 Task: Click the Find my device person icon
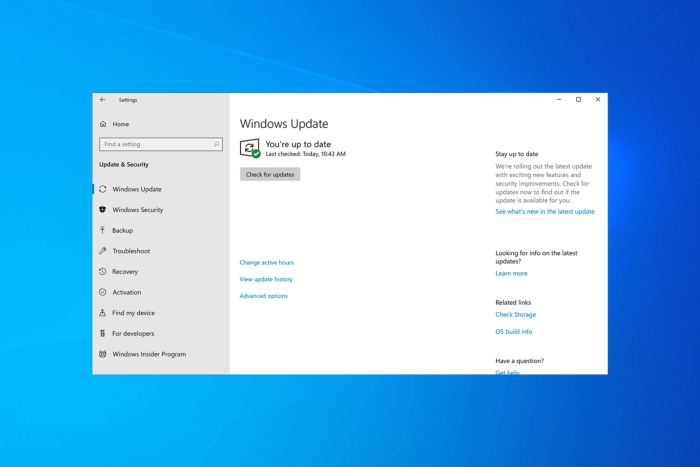point(103,313)
